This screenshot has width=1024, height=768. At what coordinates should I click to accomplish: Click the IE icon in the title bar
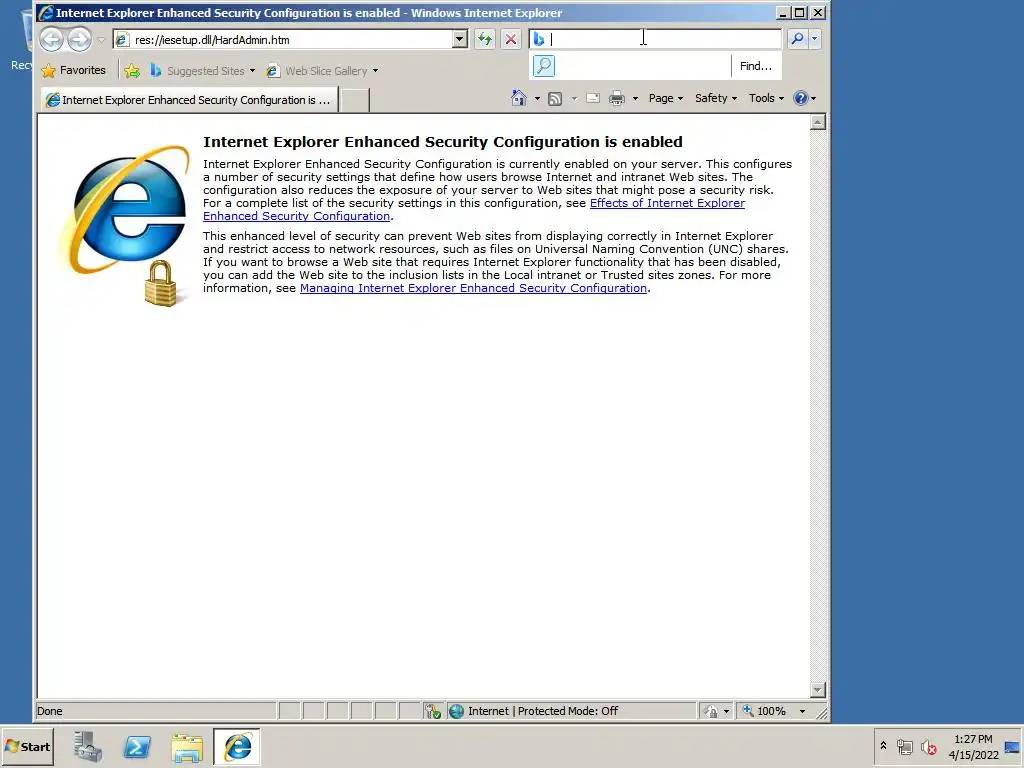pos(46,12)
